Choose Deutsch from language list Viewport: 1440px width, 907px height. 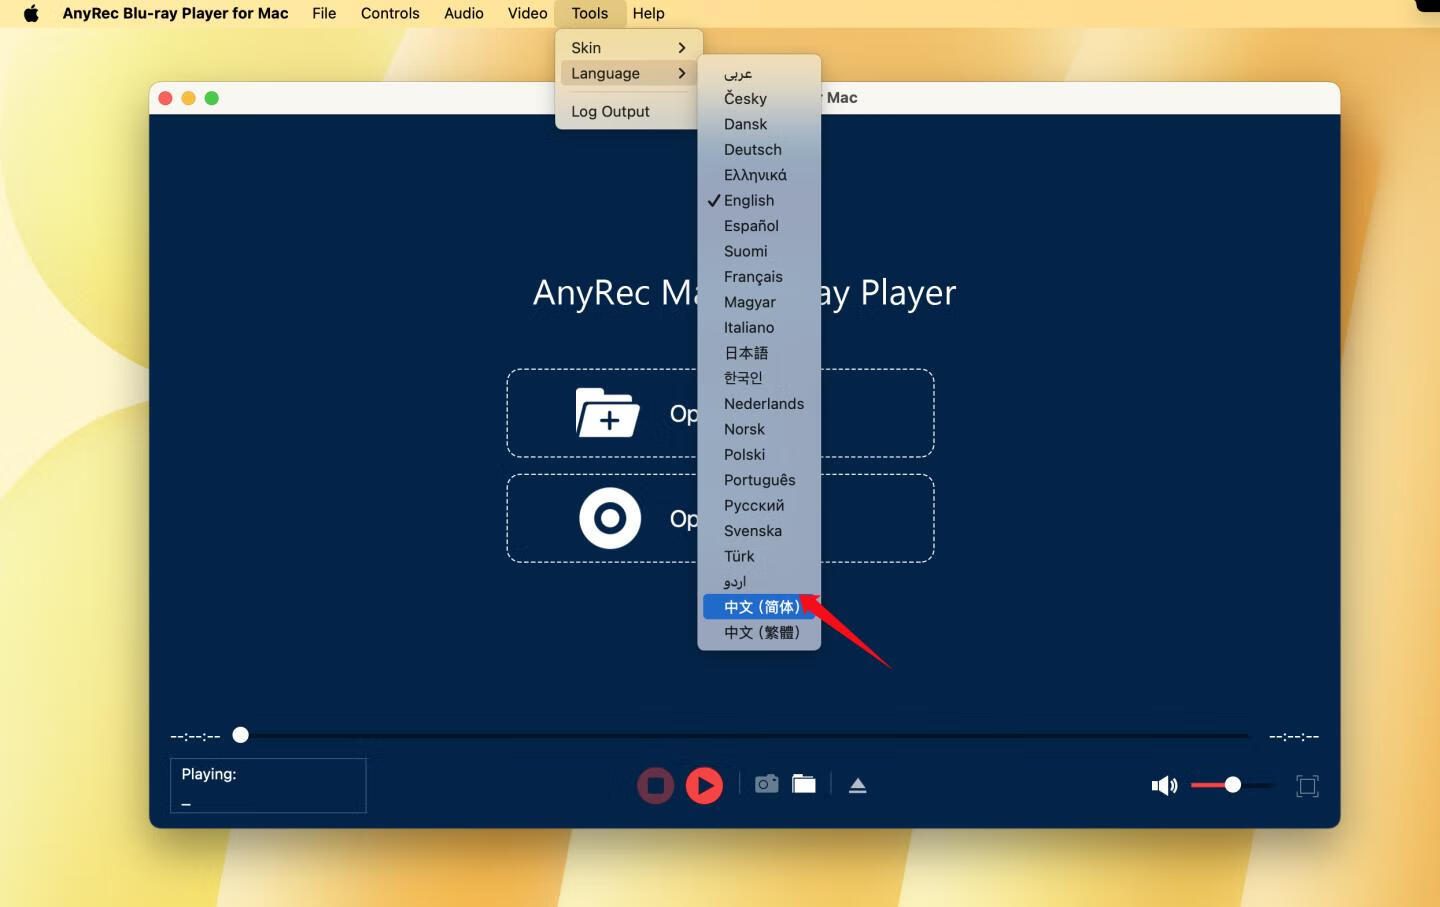point(753,150)
